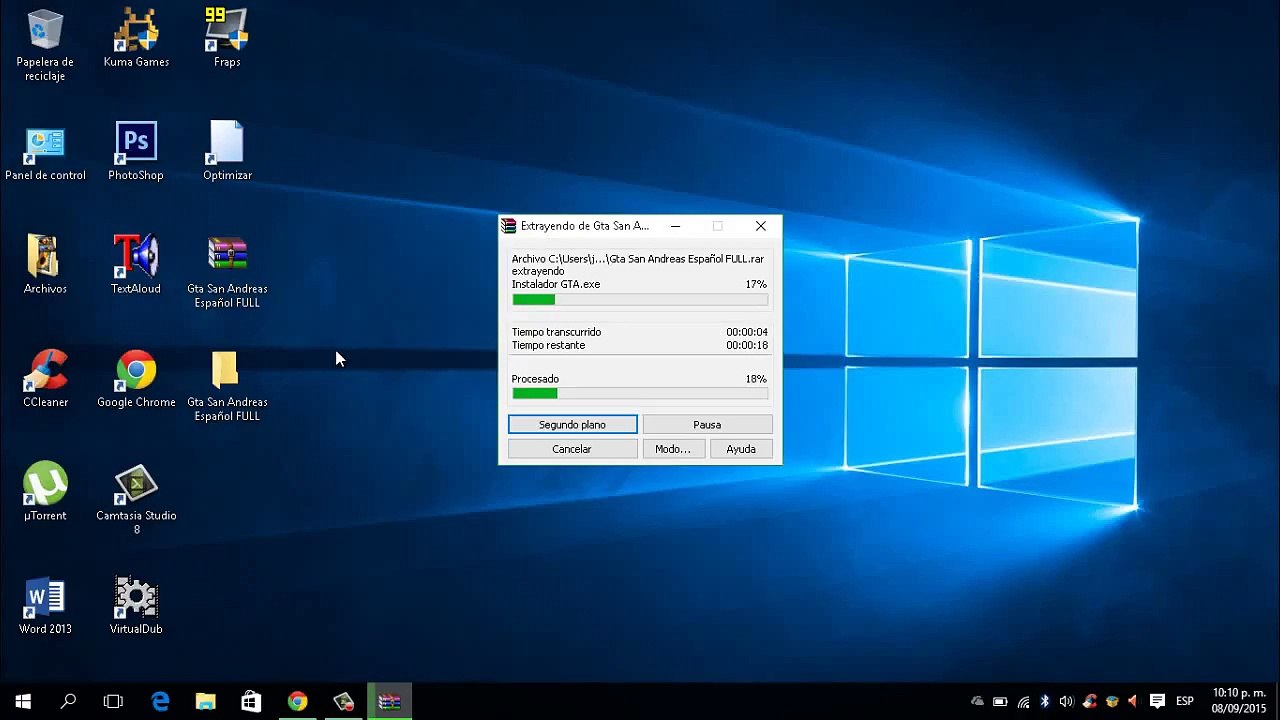Minimize the extraction dialog

(x=675, y=226)
